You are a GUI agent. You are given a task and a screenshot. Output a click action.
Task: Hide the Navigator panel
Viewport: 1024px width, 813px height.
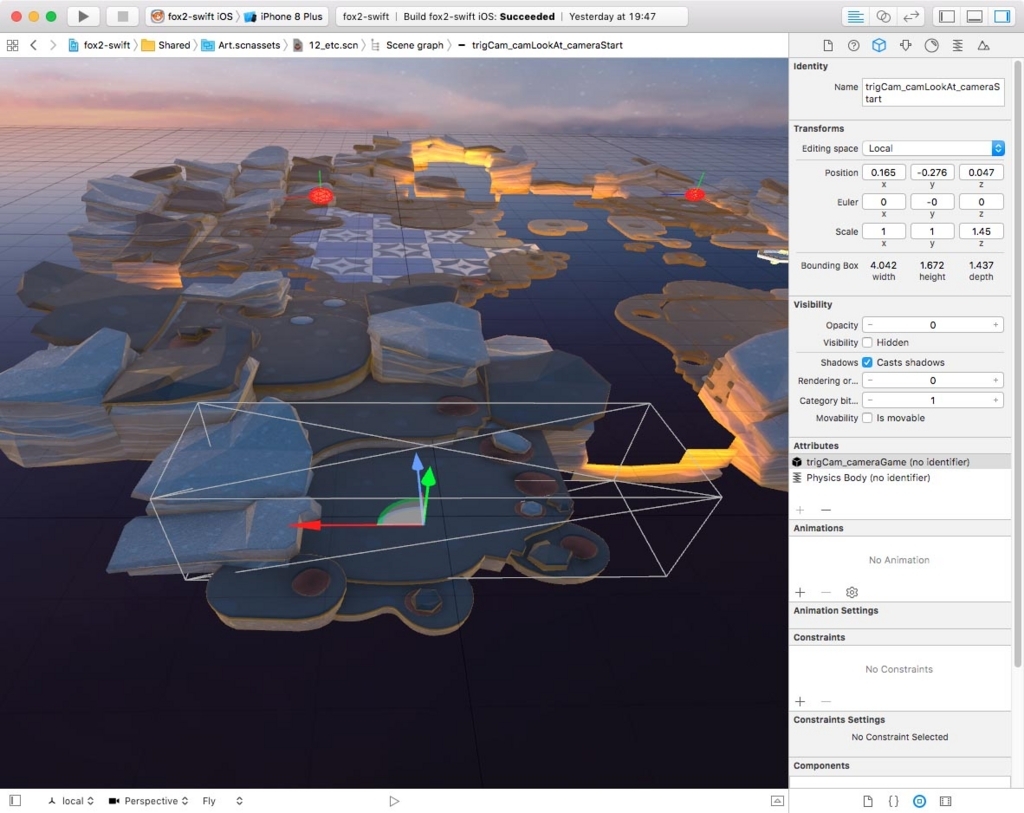pos(947,16)
